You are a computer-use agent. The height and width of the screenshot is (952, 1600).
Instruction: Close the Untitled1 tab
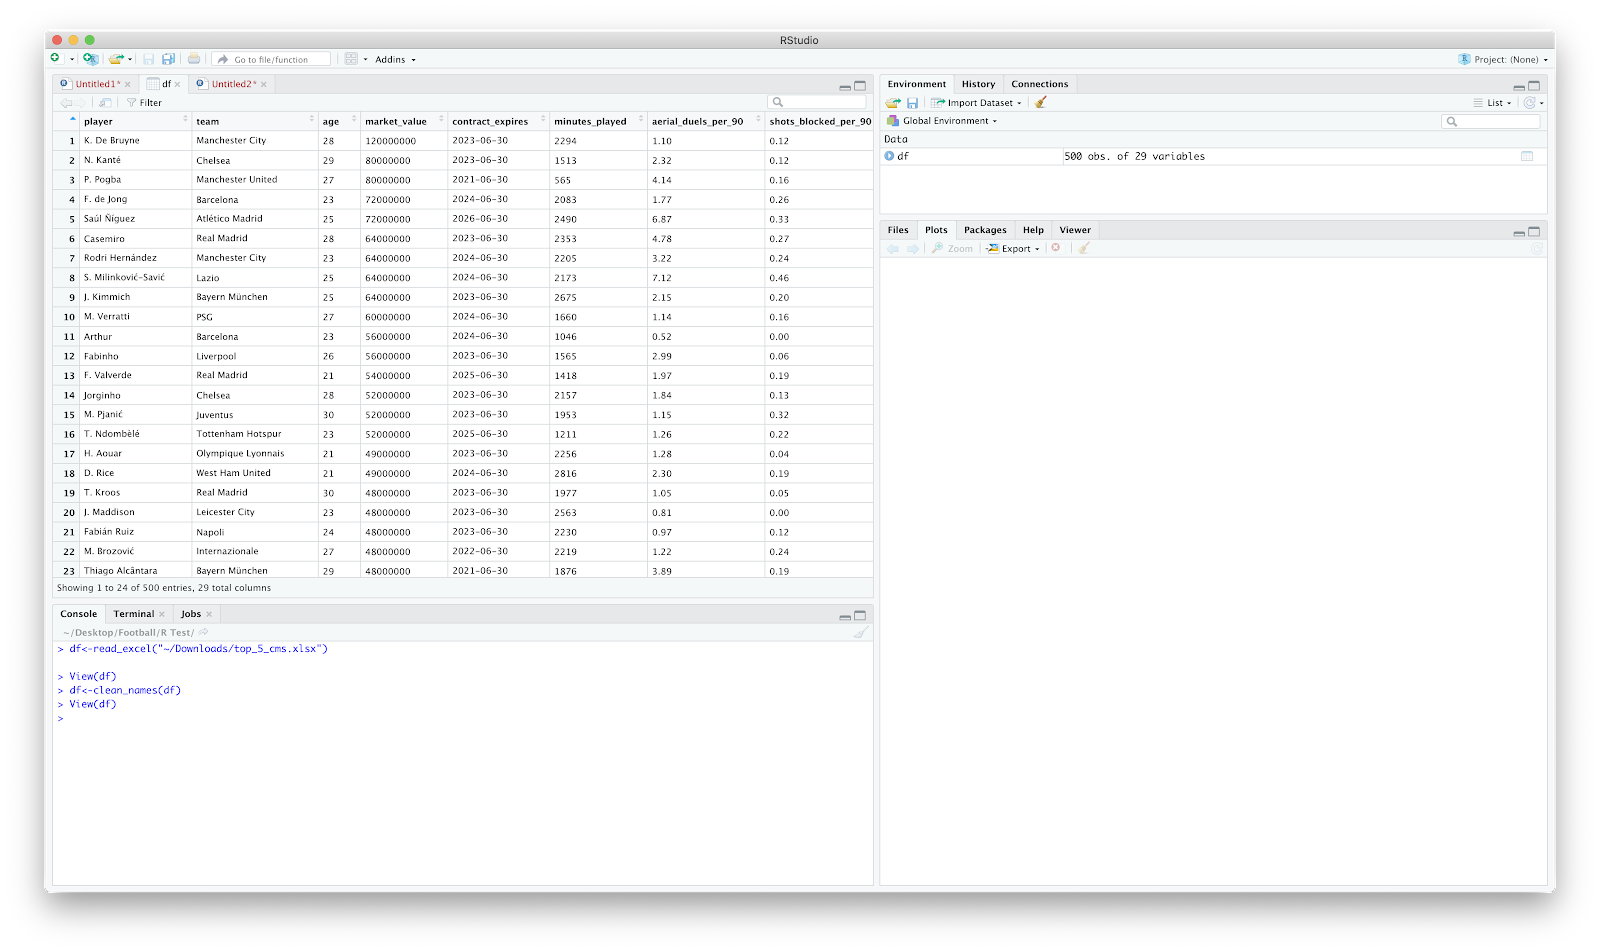pyautogui.click(x=128, y=84)
